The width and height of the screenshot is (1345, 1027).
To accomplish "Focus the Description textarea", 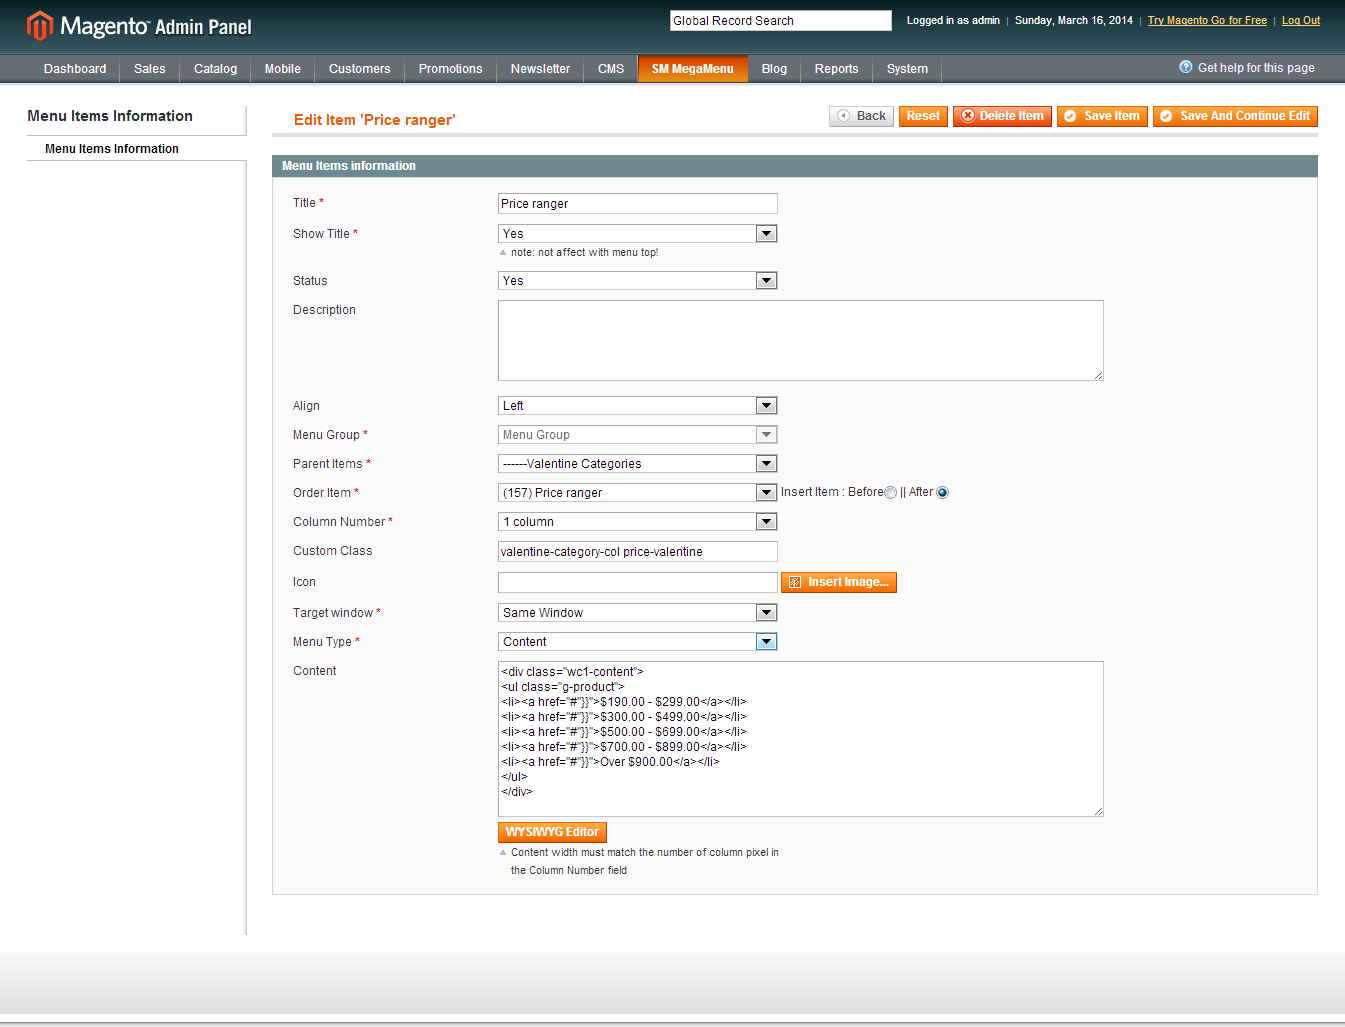I will [x=801, y=341].
